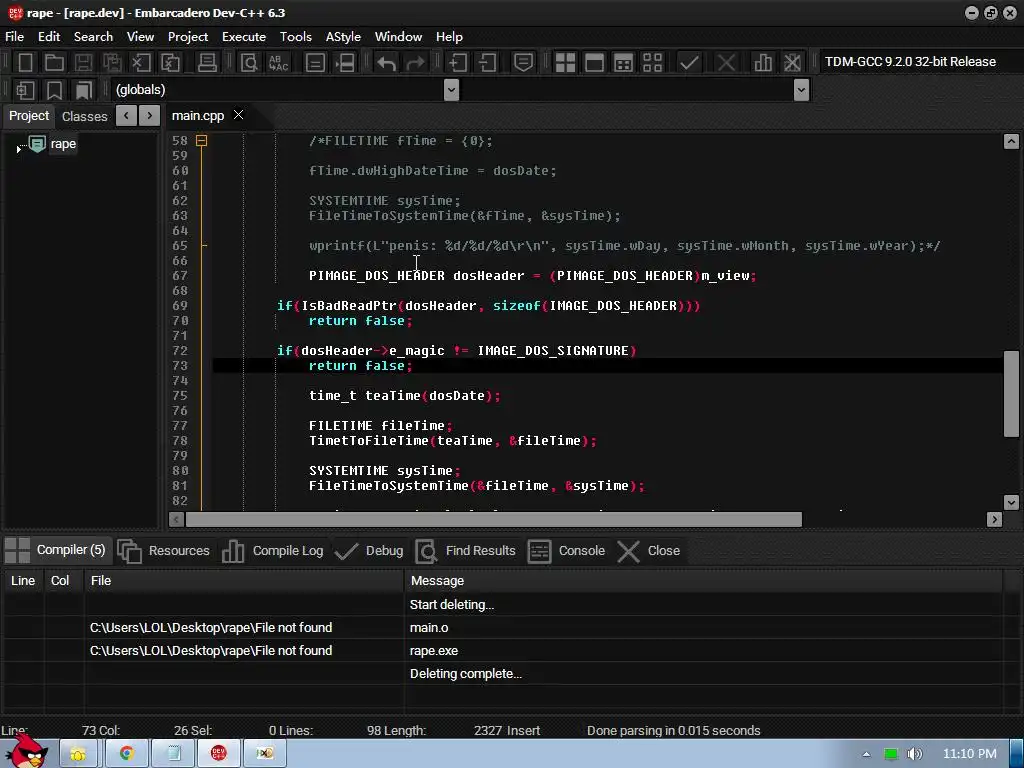Click the Profile Analysis bar-chart icon
Image resolution: width=1024 pixels, height=768 pixels.
tap(763, 63)
